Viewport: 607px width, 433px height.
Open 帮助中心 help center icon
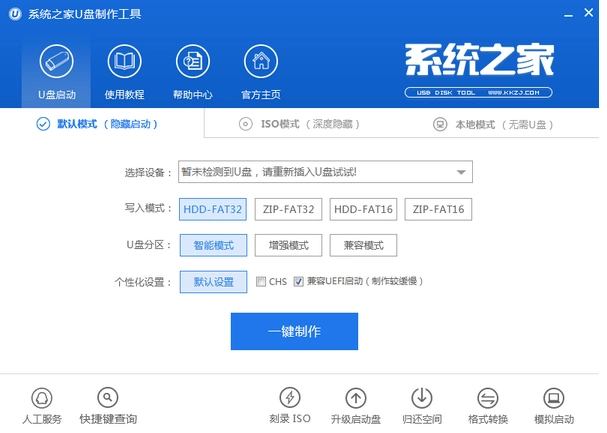(x=192, y=64)
